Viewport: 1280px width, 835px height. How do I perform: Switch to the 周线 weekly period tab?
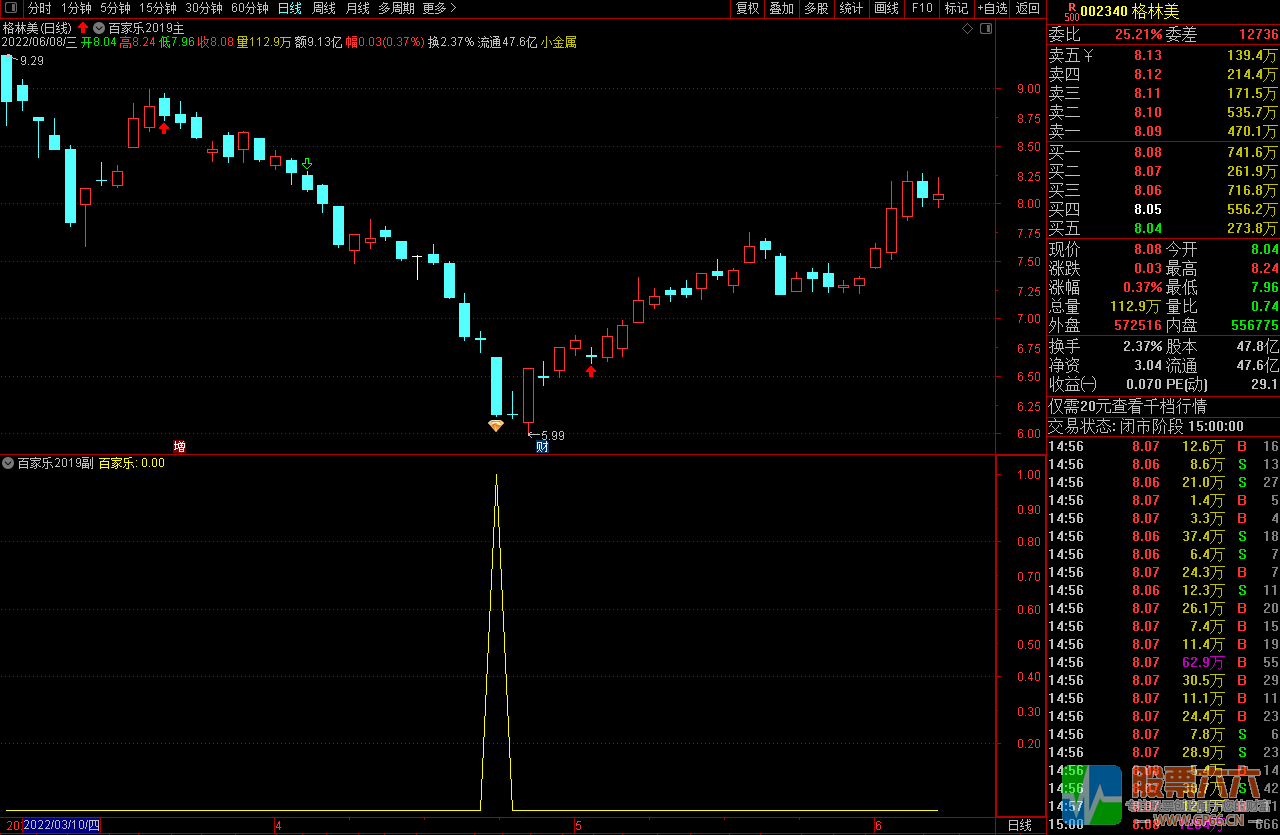(x=324, y=8)
